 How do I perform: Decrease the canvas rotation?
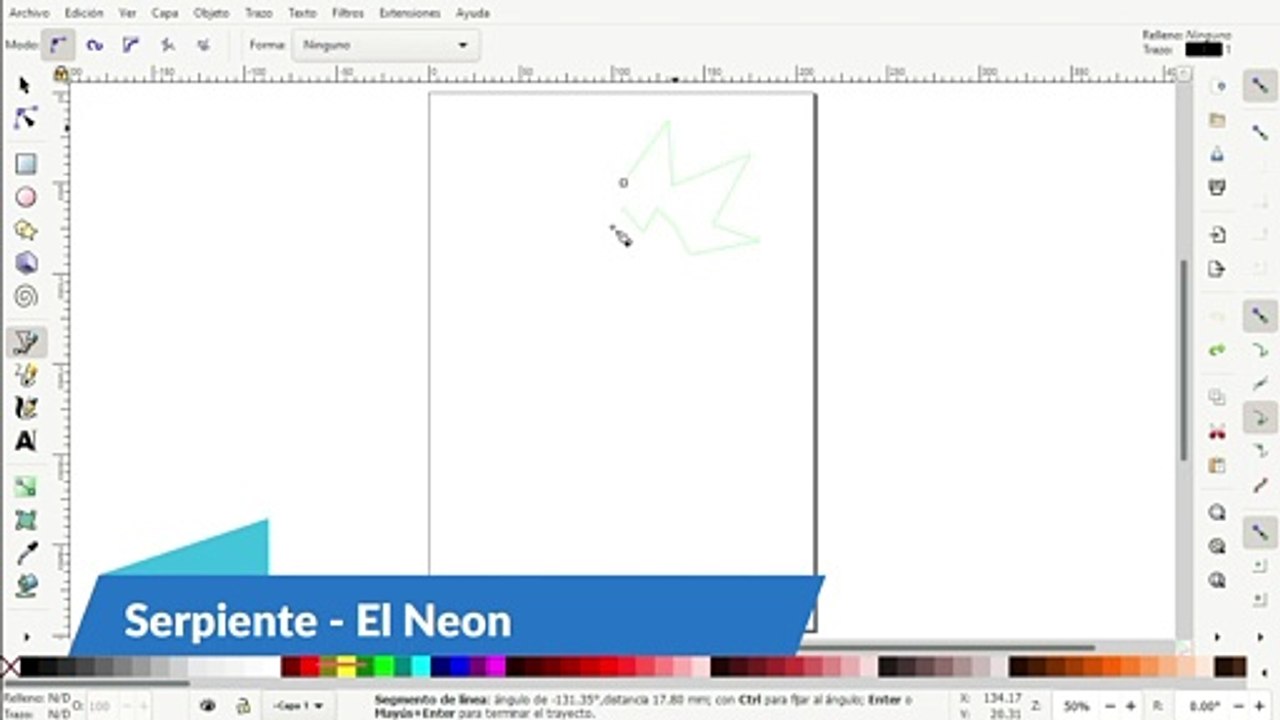point(1240,706)
